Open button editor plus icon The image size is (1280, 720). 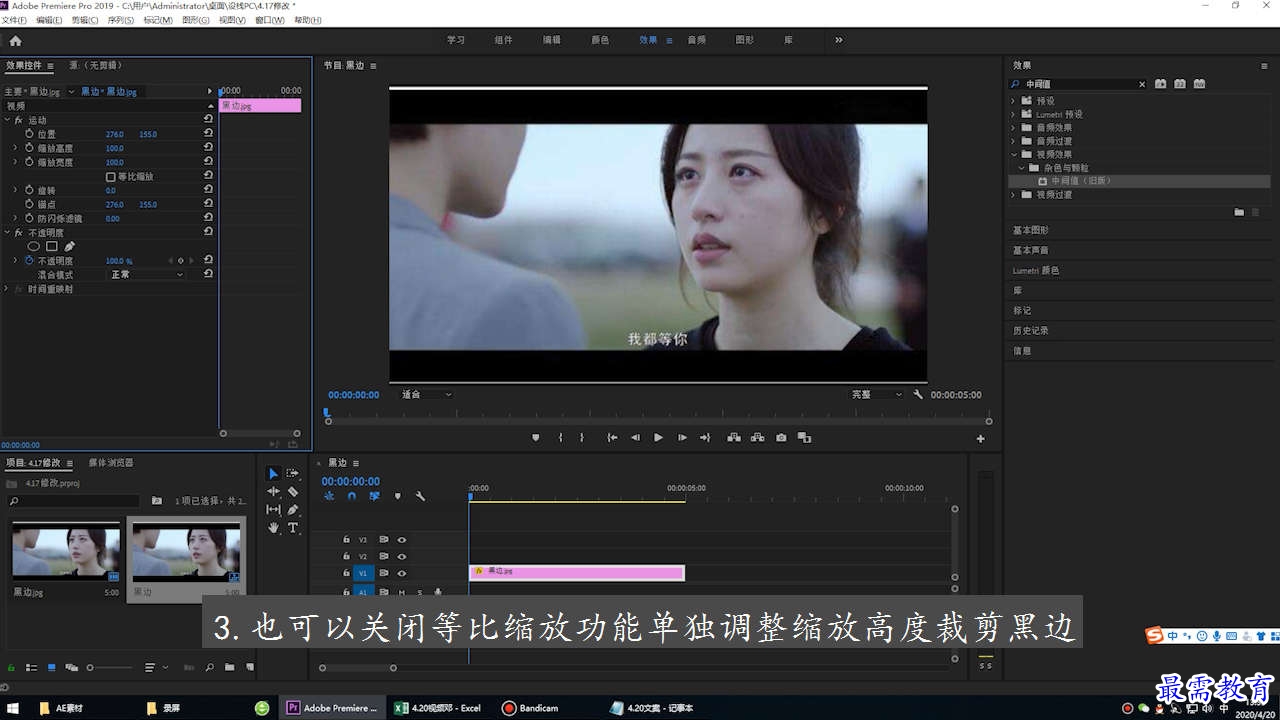pos(980,439)
